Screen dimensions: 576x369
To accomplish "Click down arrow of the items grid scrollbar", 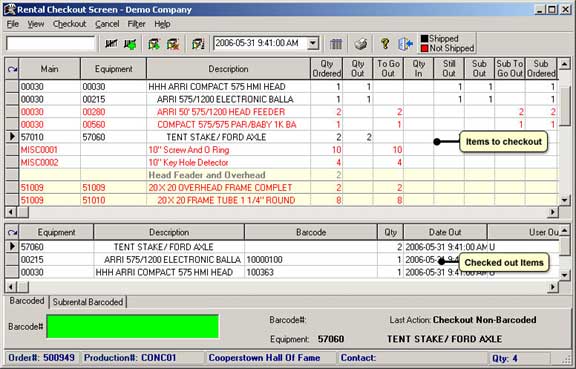I will pos(564,200).
